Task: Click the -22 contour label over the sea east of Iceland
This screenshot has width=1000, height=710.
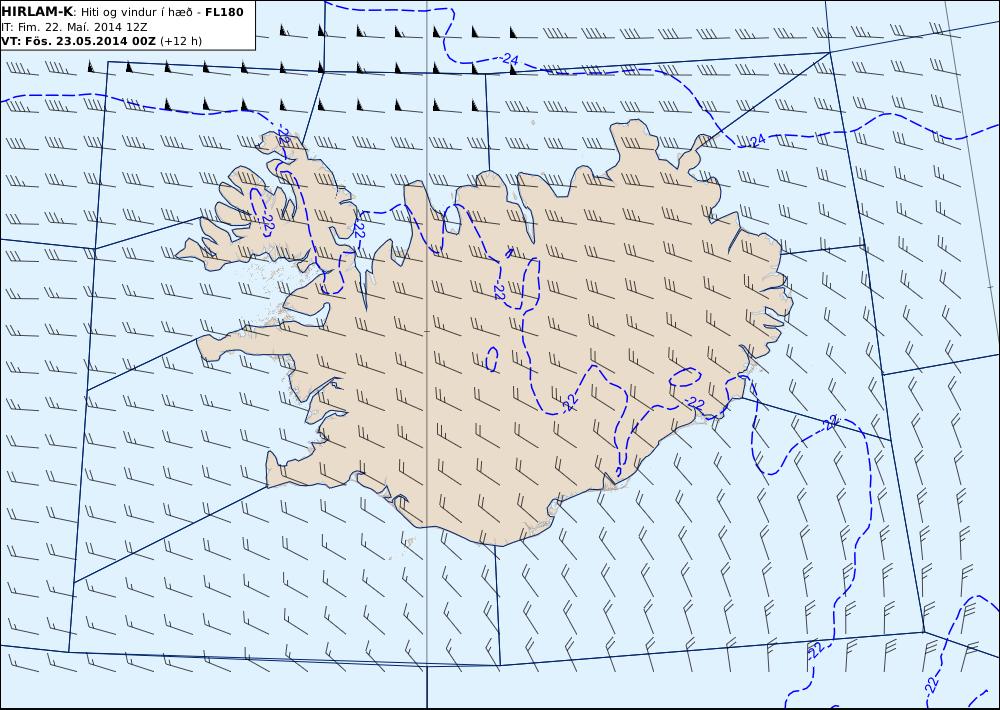Action: point(830,422)
